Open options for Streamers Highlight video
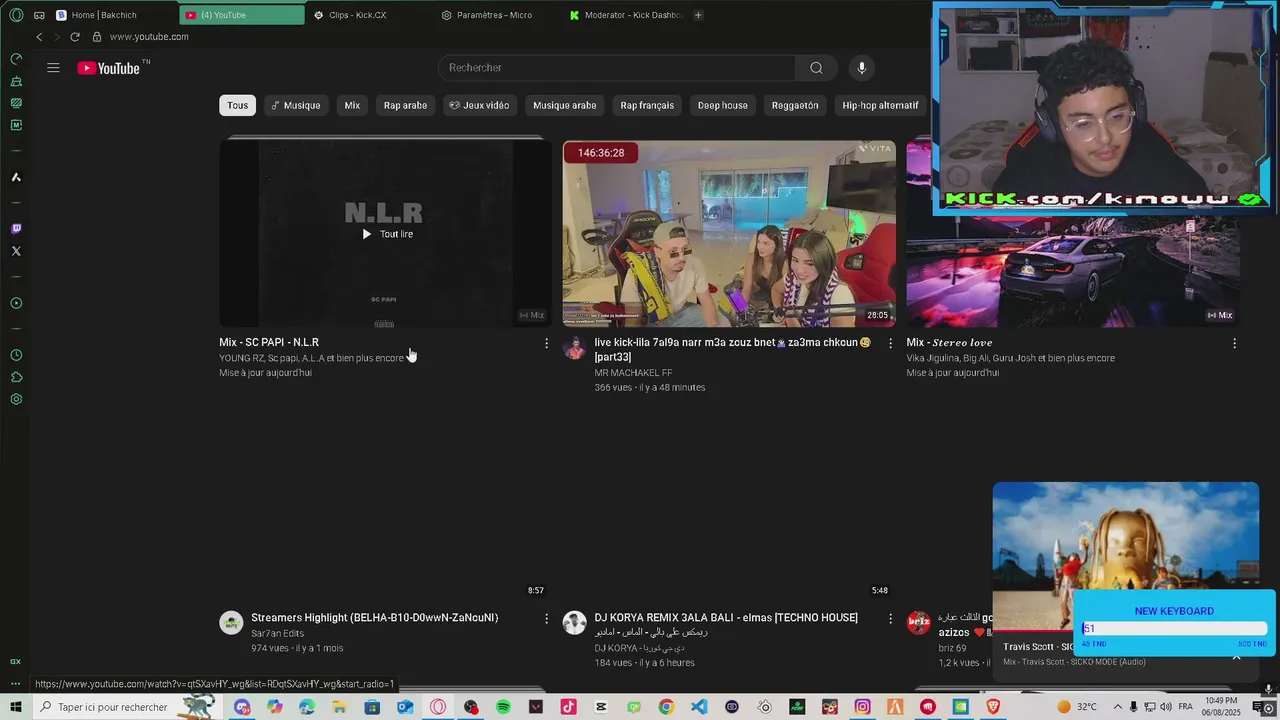The height and width of the screenshot is (720, 1280). pyautogui.click(x=546, y=619)
